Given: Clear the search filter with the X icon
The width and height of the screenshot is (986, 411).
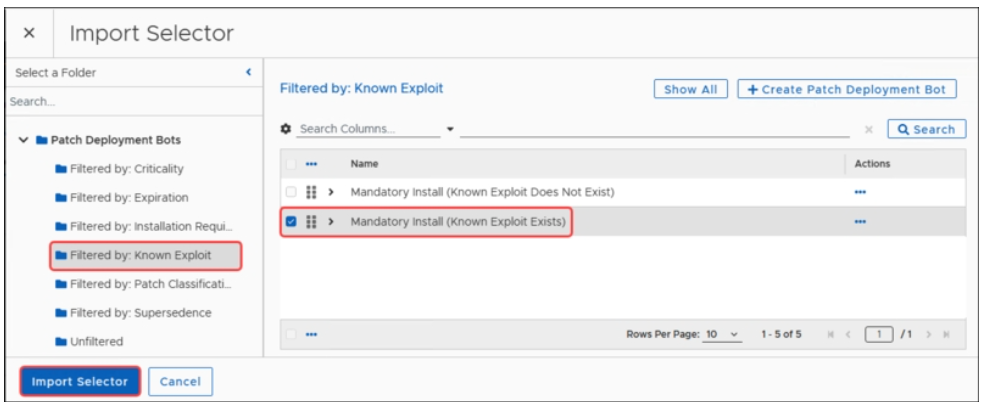Looking at the screenshot, I should pyautogui.click(x=868, y=129).
